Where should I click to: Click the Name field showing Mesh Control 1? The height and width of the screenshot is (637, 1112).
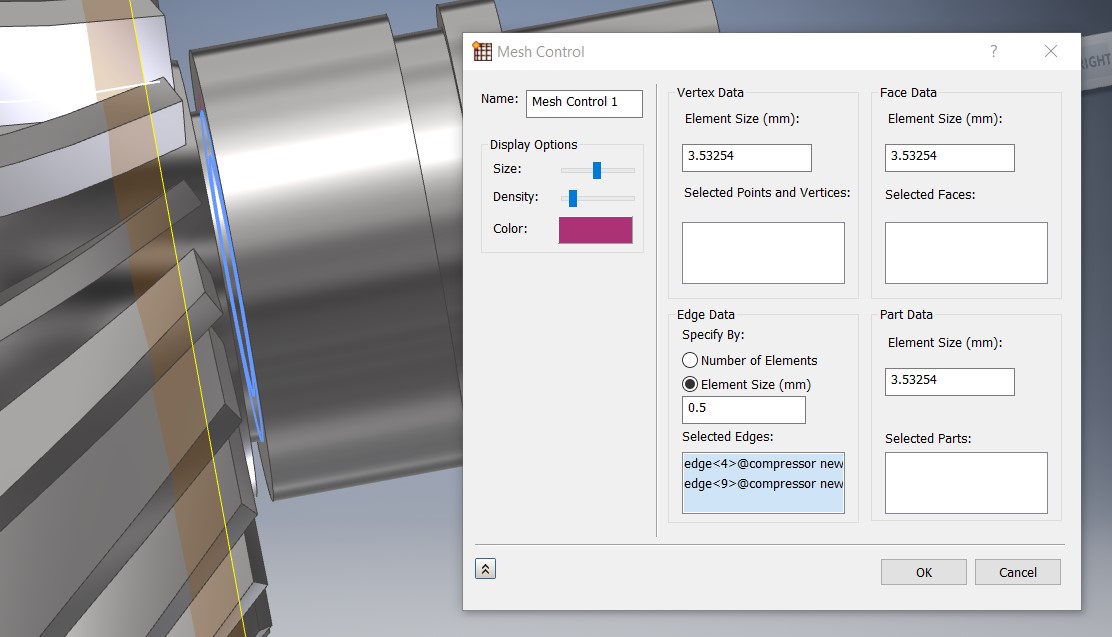(x=584, y=103)
